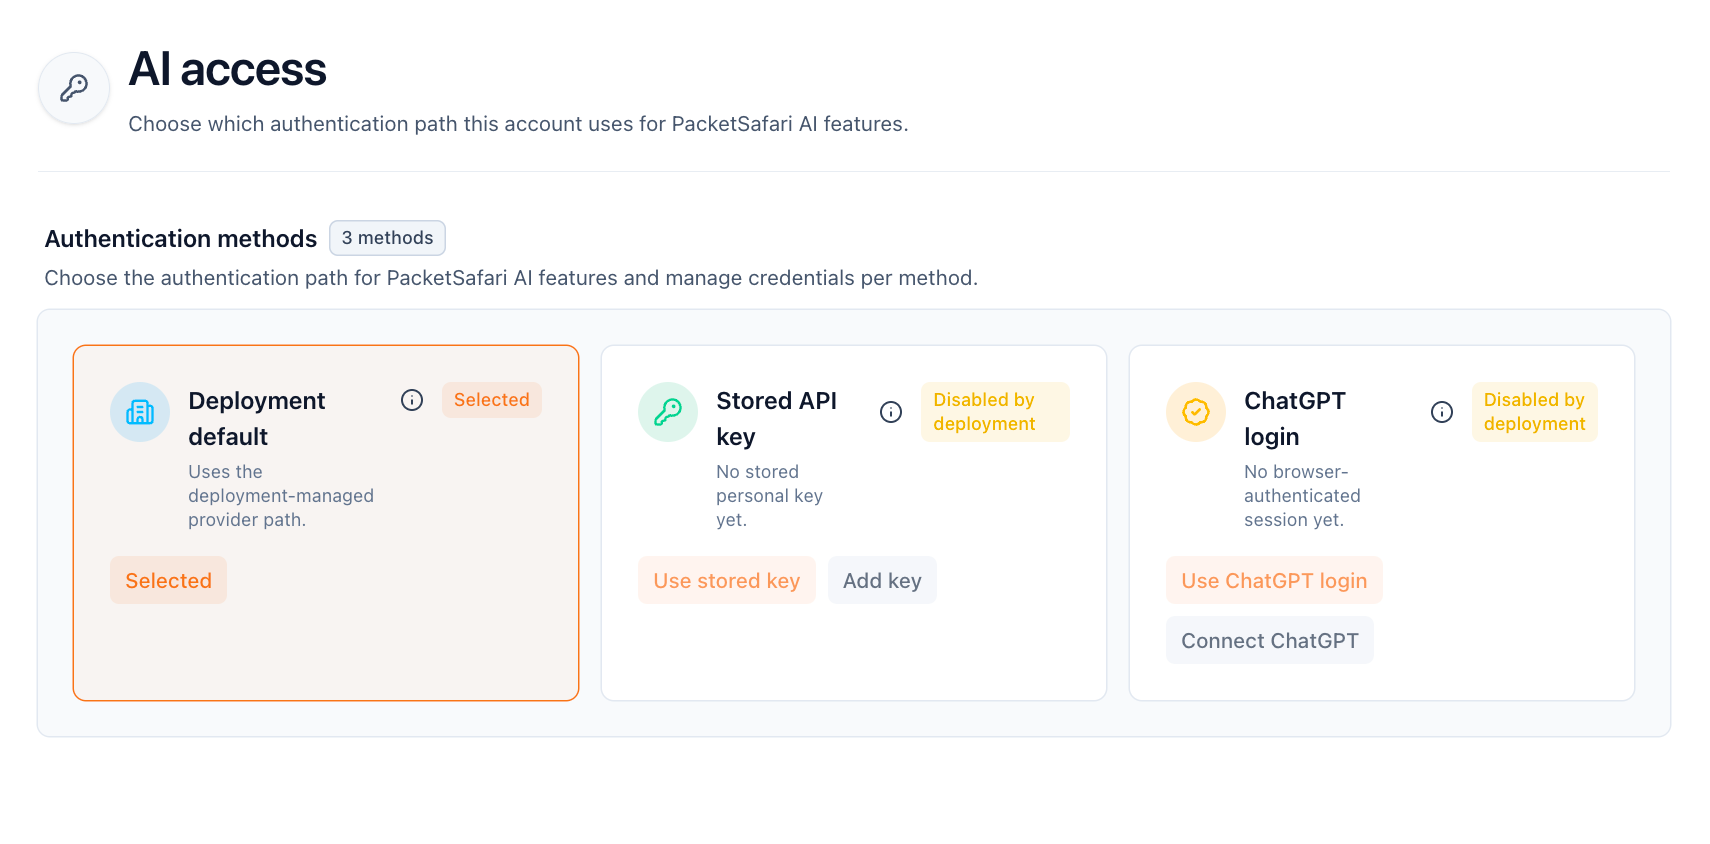Click text 'Uses the deployment-managed provider path.'
Screen dimensions: 1710x844
(x=281, y=496)
